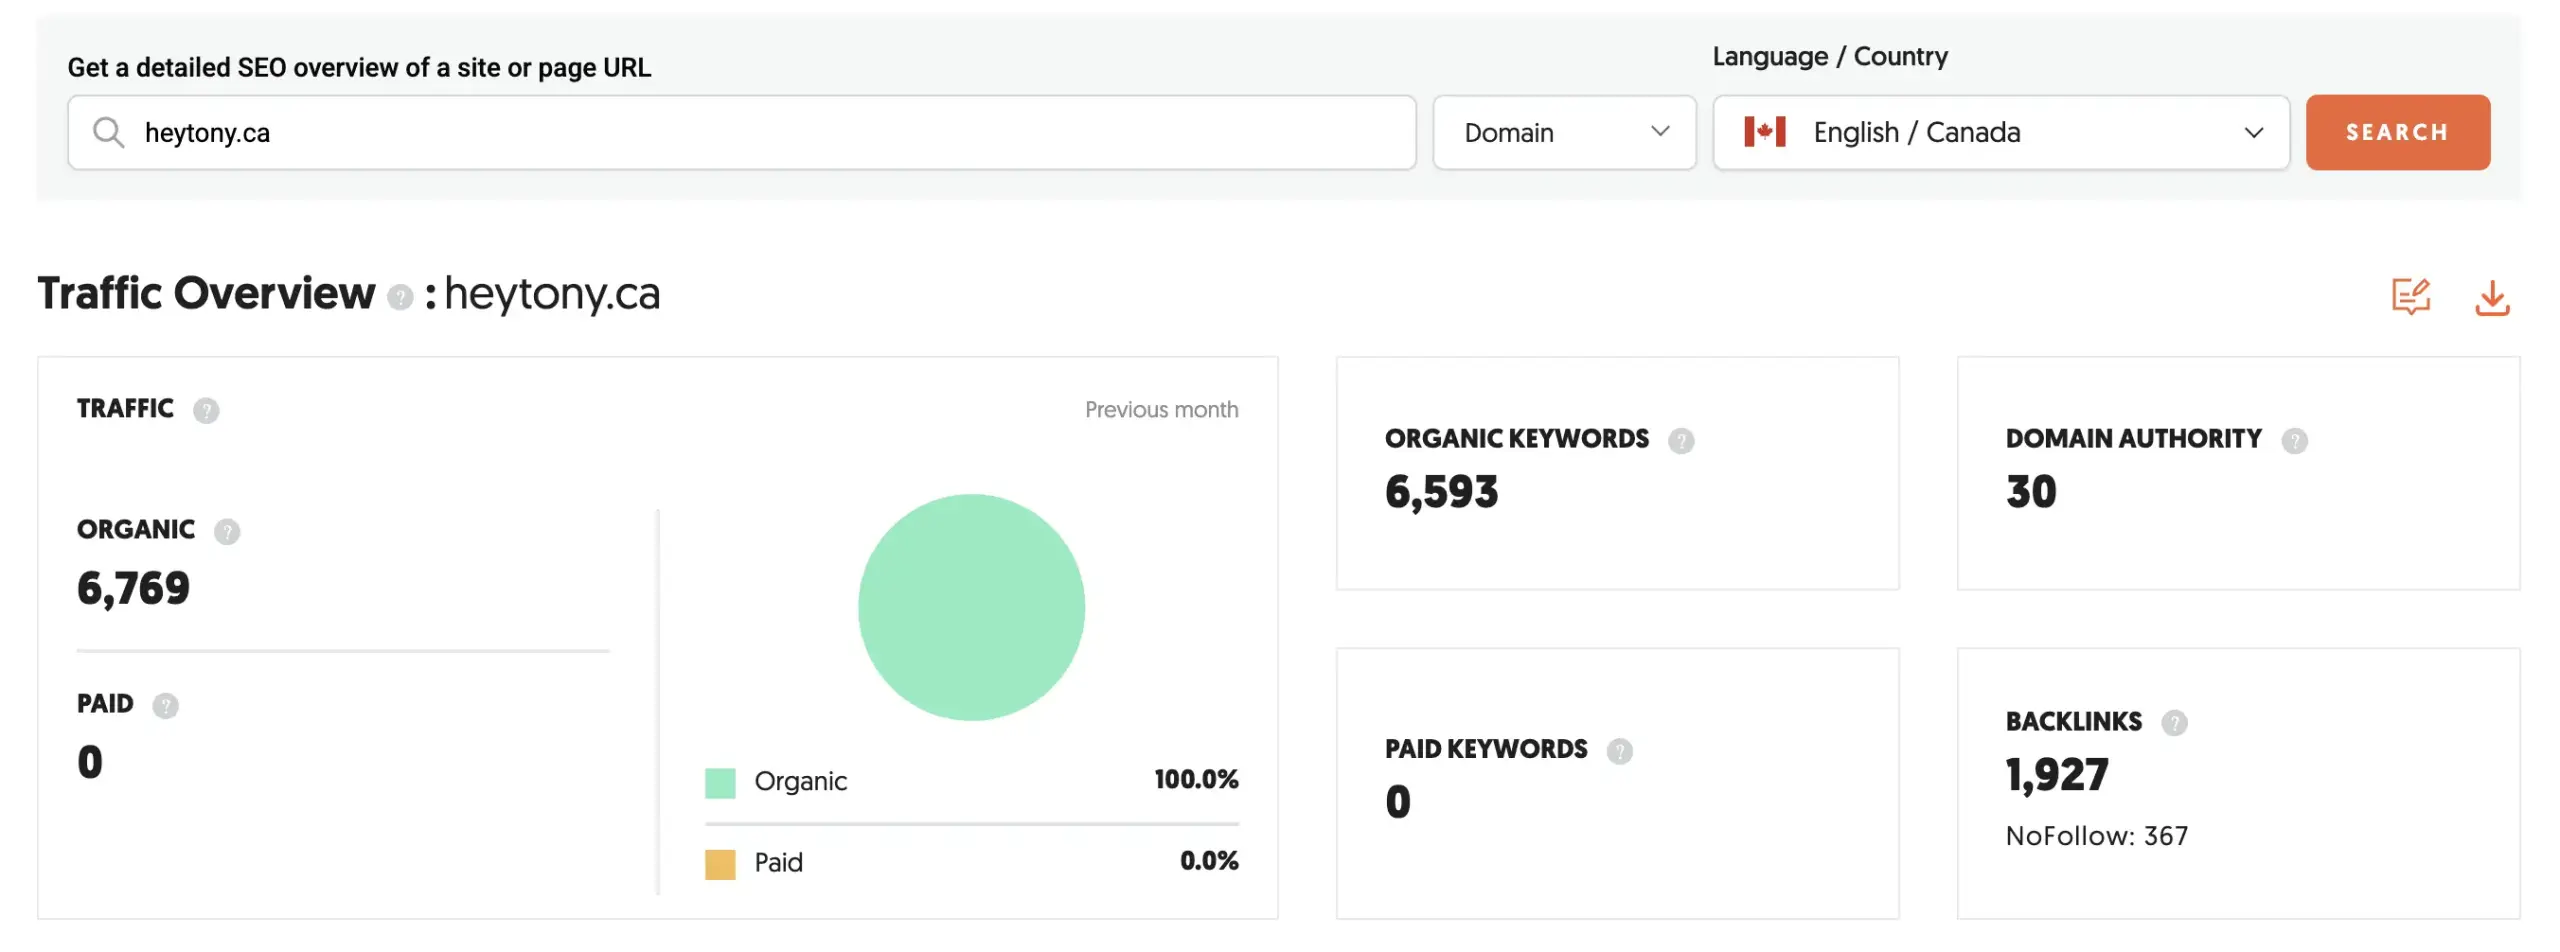Click the chevron on the Domain selector
Image resolution: width=2560 pixels, height=952 pixels.
[1660, 132]
